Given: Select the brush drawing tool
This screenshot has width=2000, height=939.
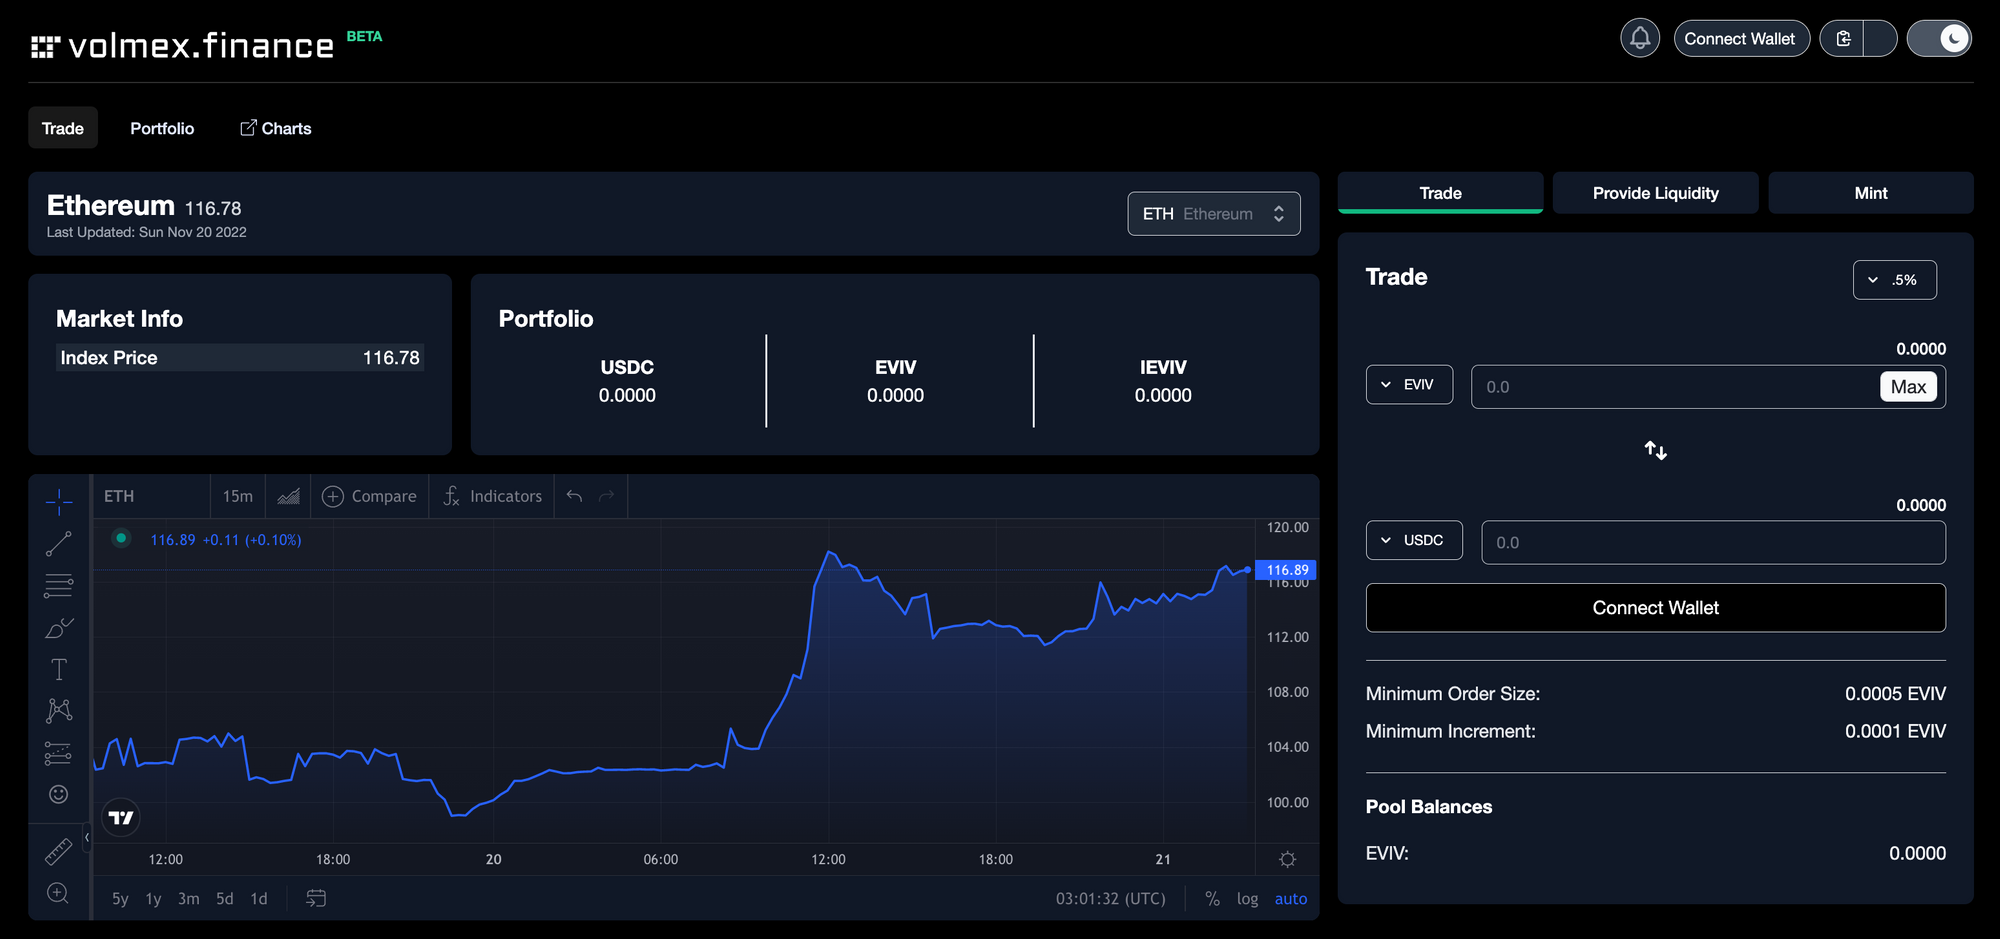Looking at the screenshot, I should point(59,628).
